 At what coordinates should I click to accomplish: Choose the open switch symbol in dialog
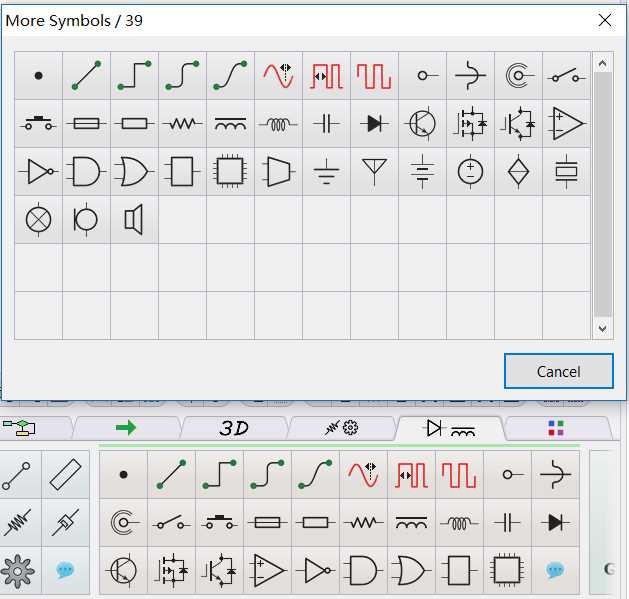pyautogui.click(x=566, y=75)
